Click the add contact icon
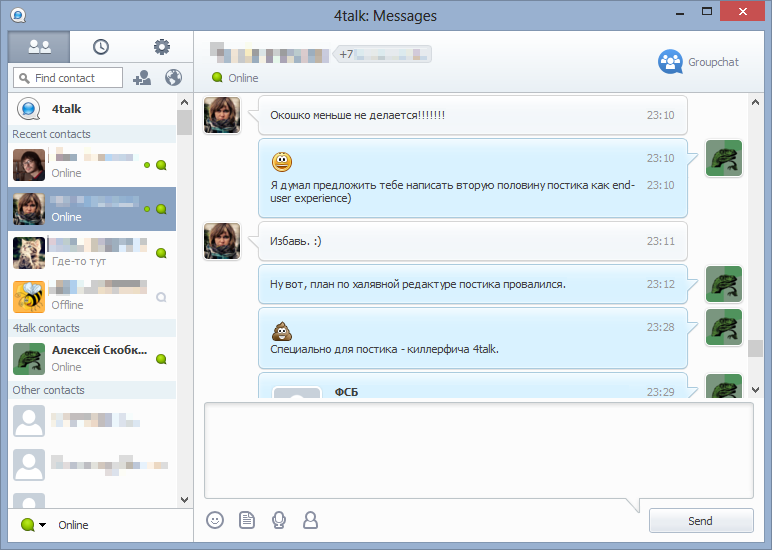The width and height of the screenshot is (772, 550). pyautogui.click(x=142, y=78)
